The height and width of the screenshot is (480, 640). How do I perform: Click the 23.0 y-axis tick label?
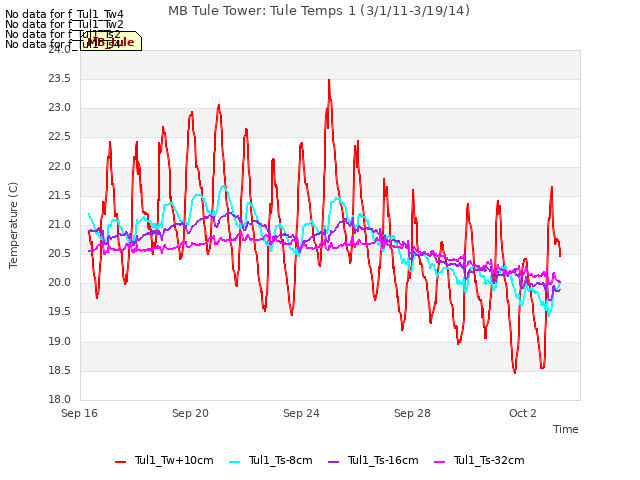click(60, 108)
